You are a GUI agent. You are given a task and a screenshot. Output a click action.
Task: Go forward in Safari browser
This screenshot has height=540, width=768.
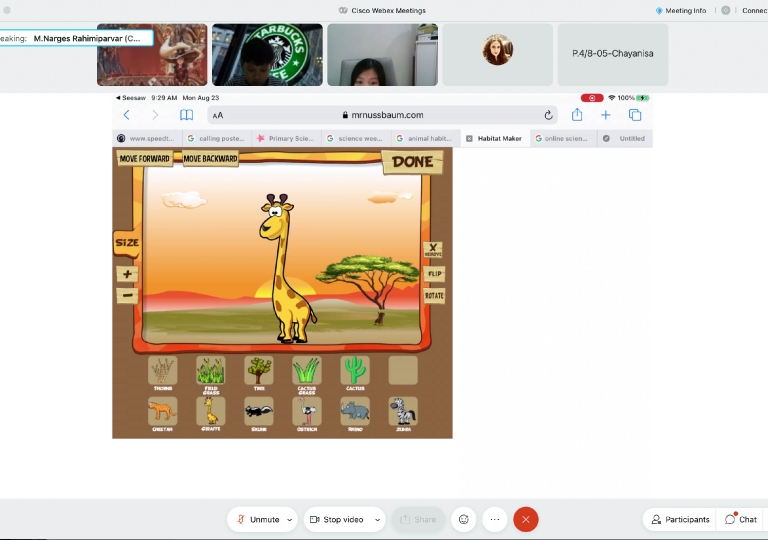155,115
